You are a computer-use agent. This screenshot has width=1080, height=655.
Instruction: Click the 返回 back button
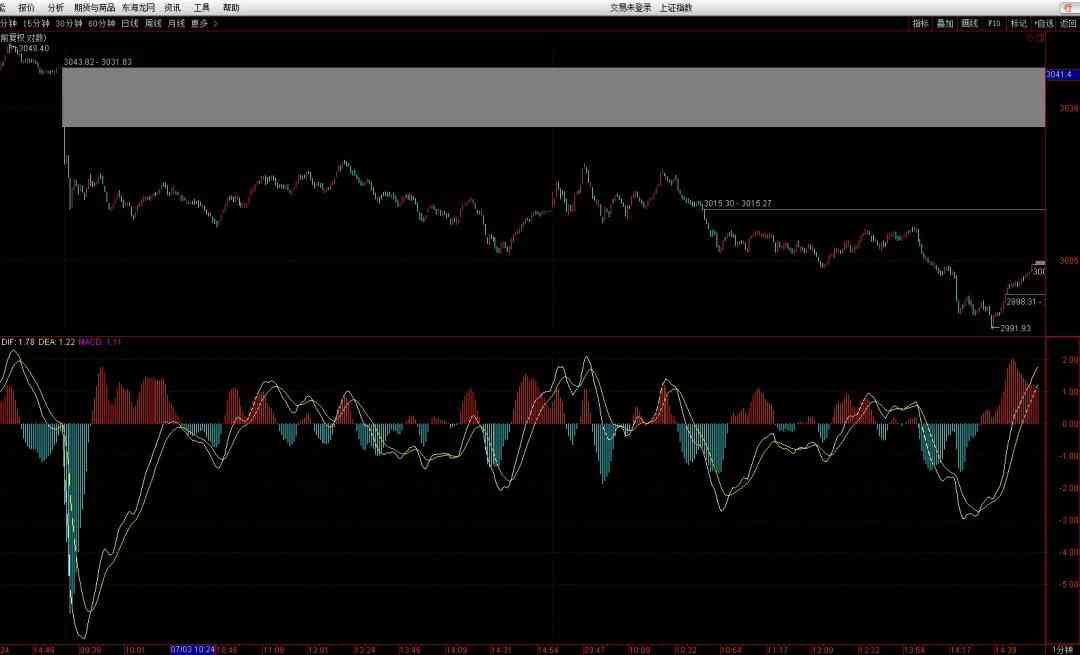(x=1067, y=22)
